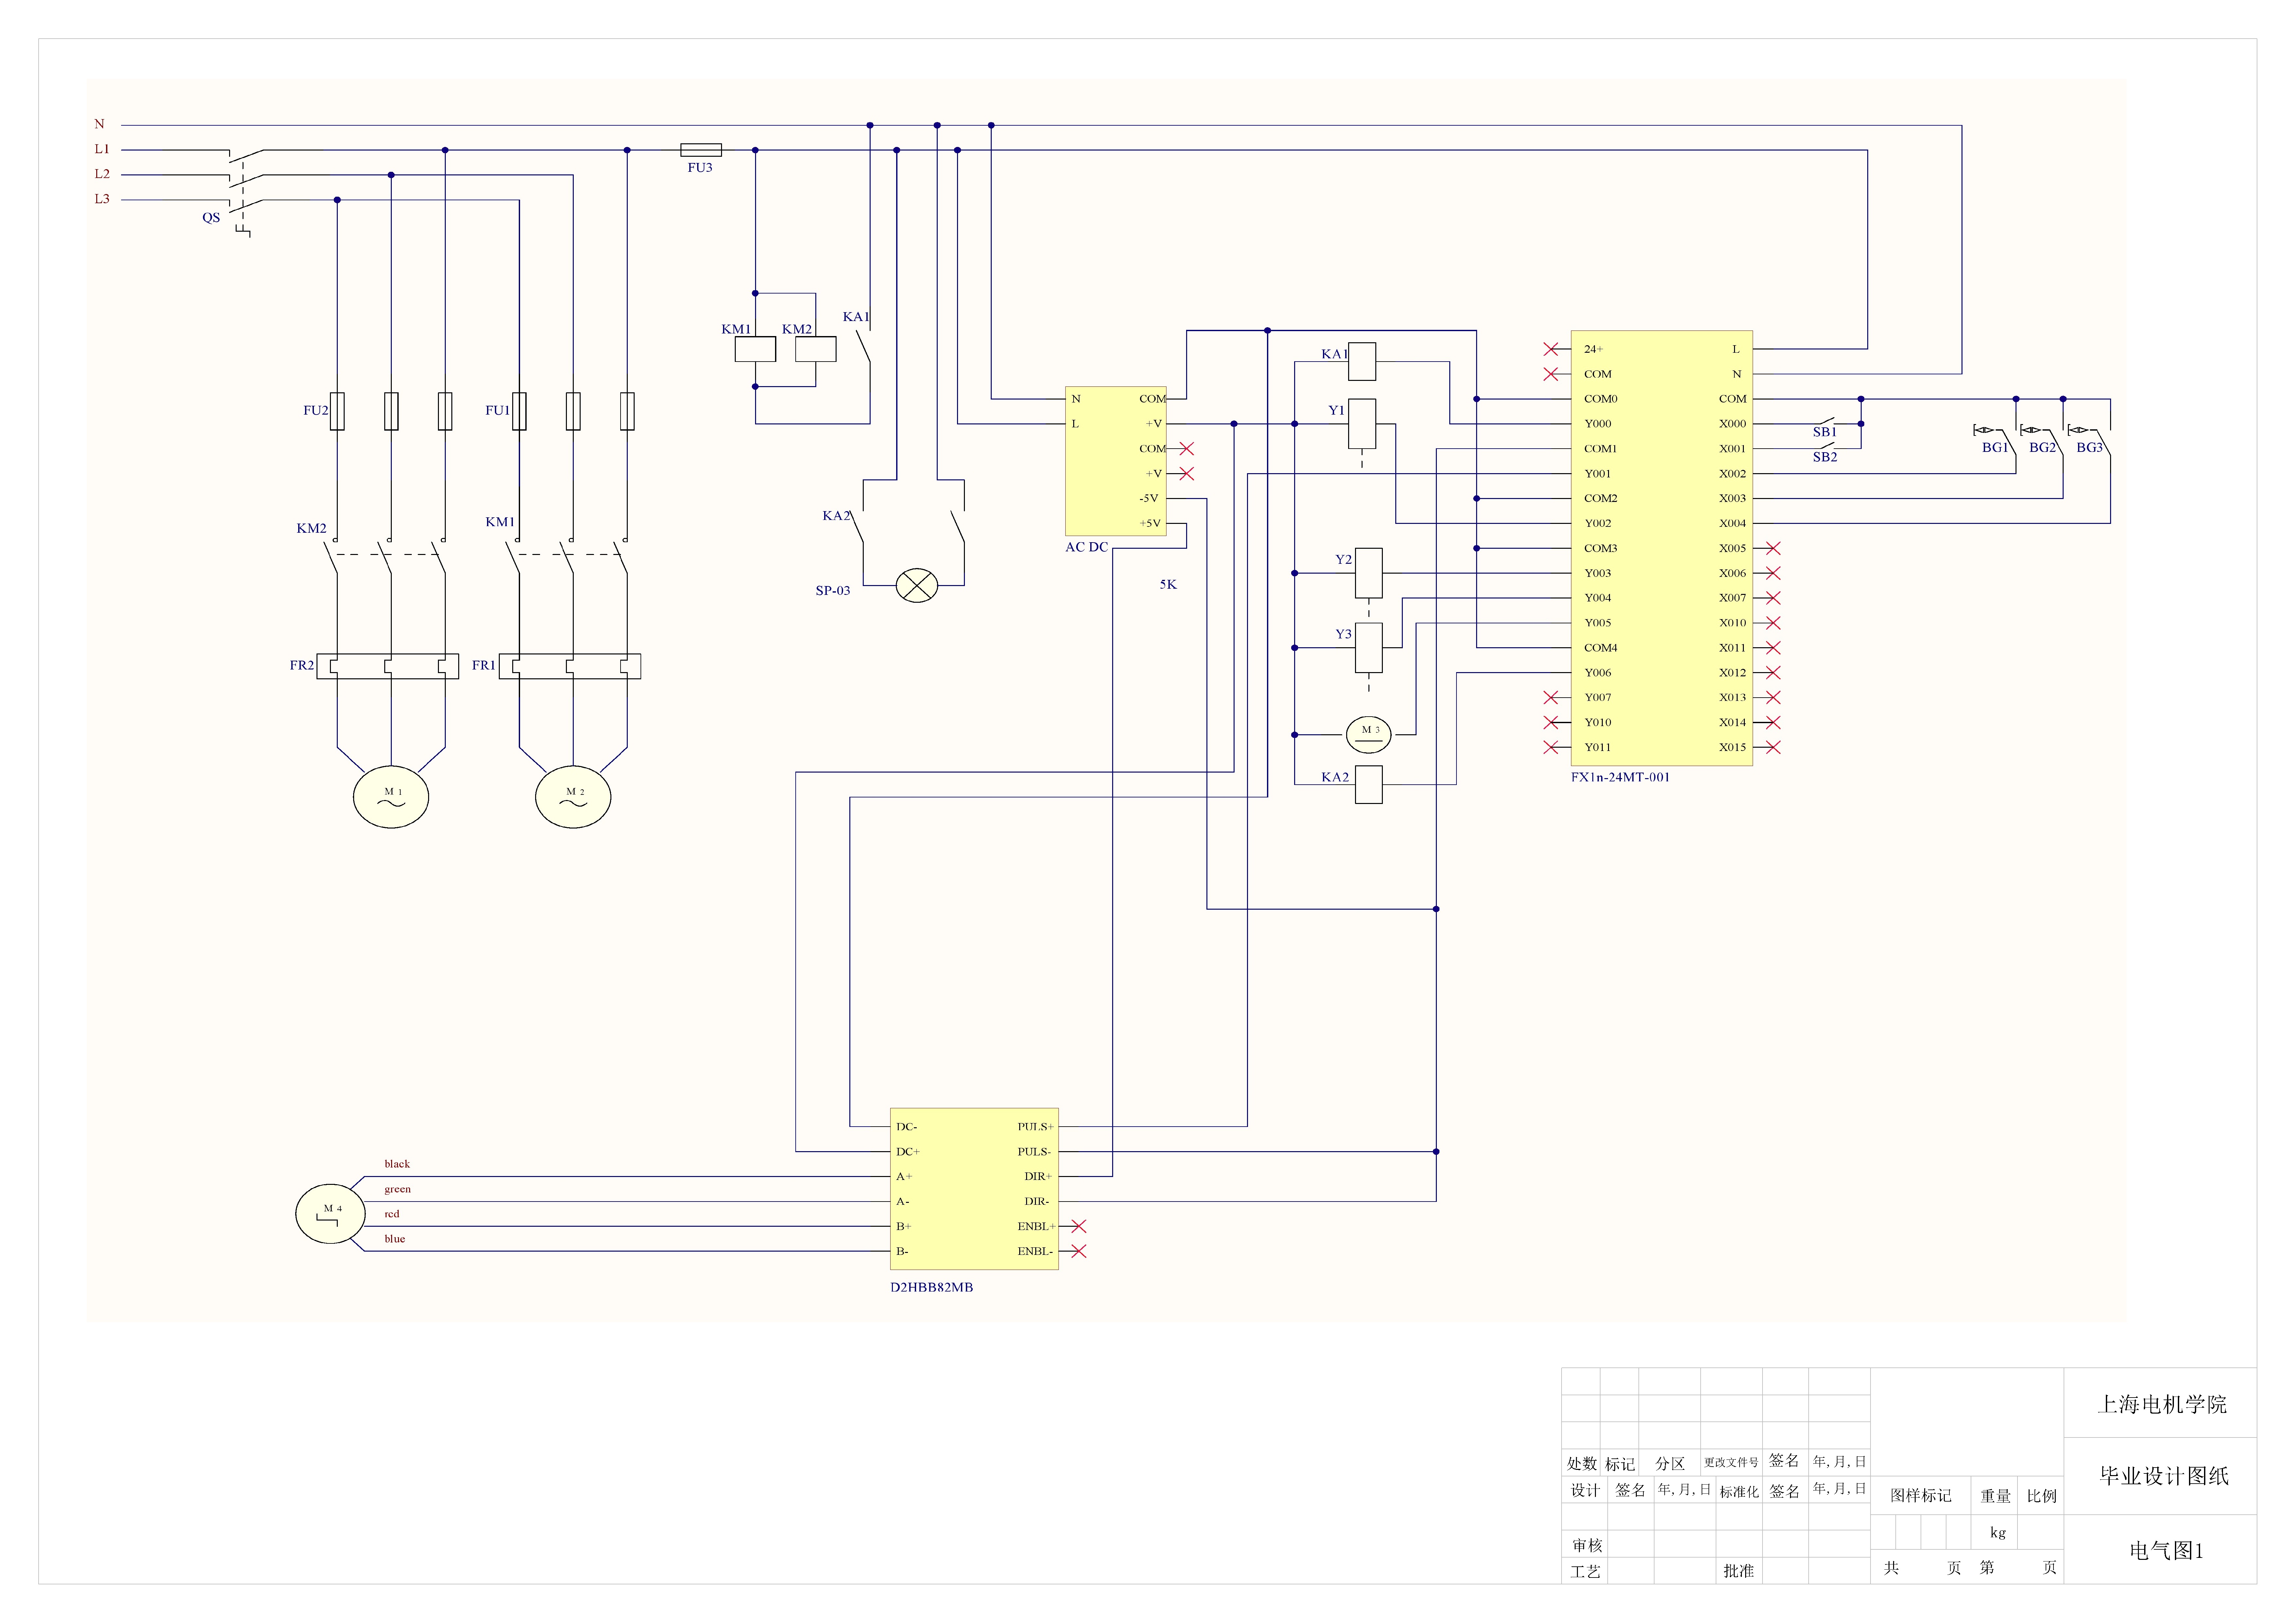The height and width of the screenshot is (1623, 2296).
Task: Click the black wire color label
Action: [397, 1164]
